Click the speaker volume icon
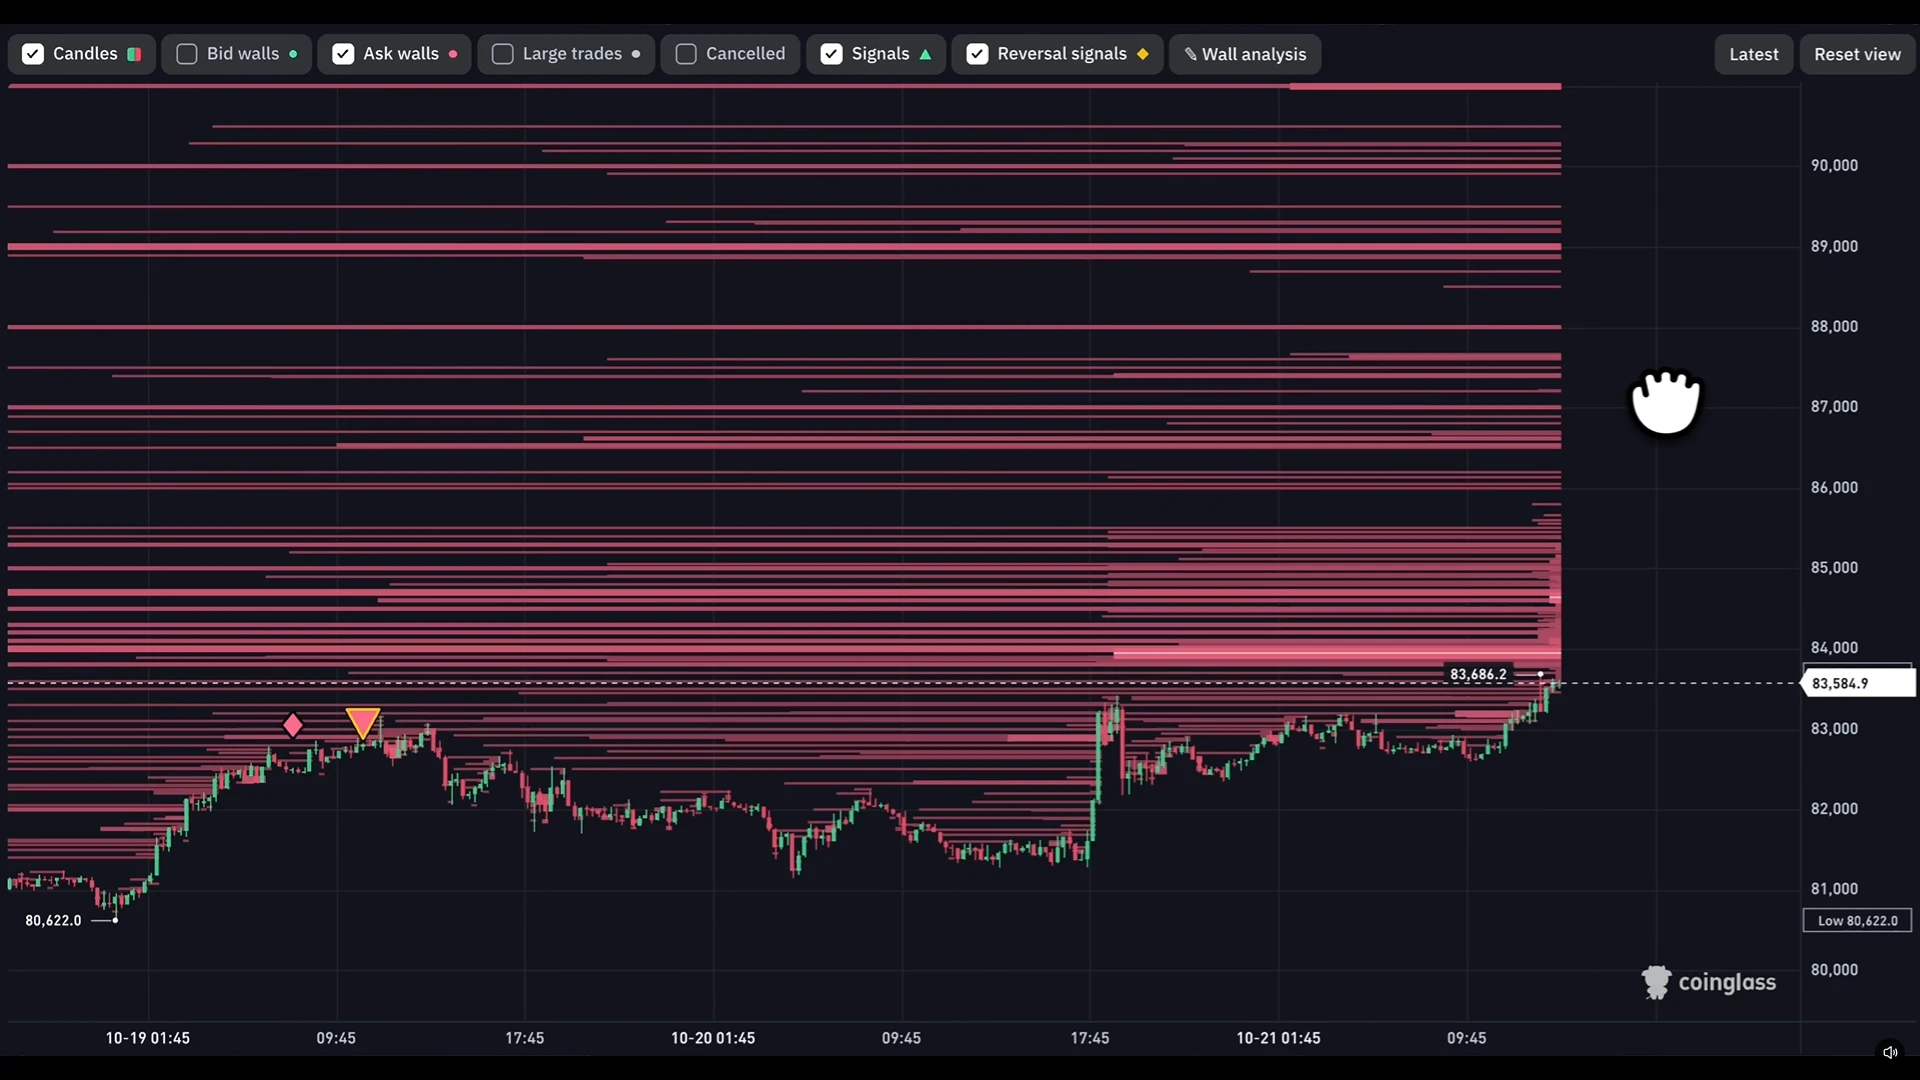Viewport: 1920px width, 1080px height. (x=1890, y=1052)
